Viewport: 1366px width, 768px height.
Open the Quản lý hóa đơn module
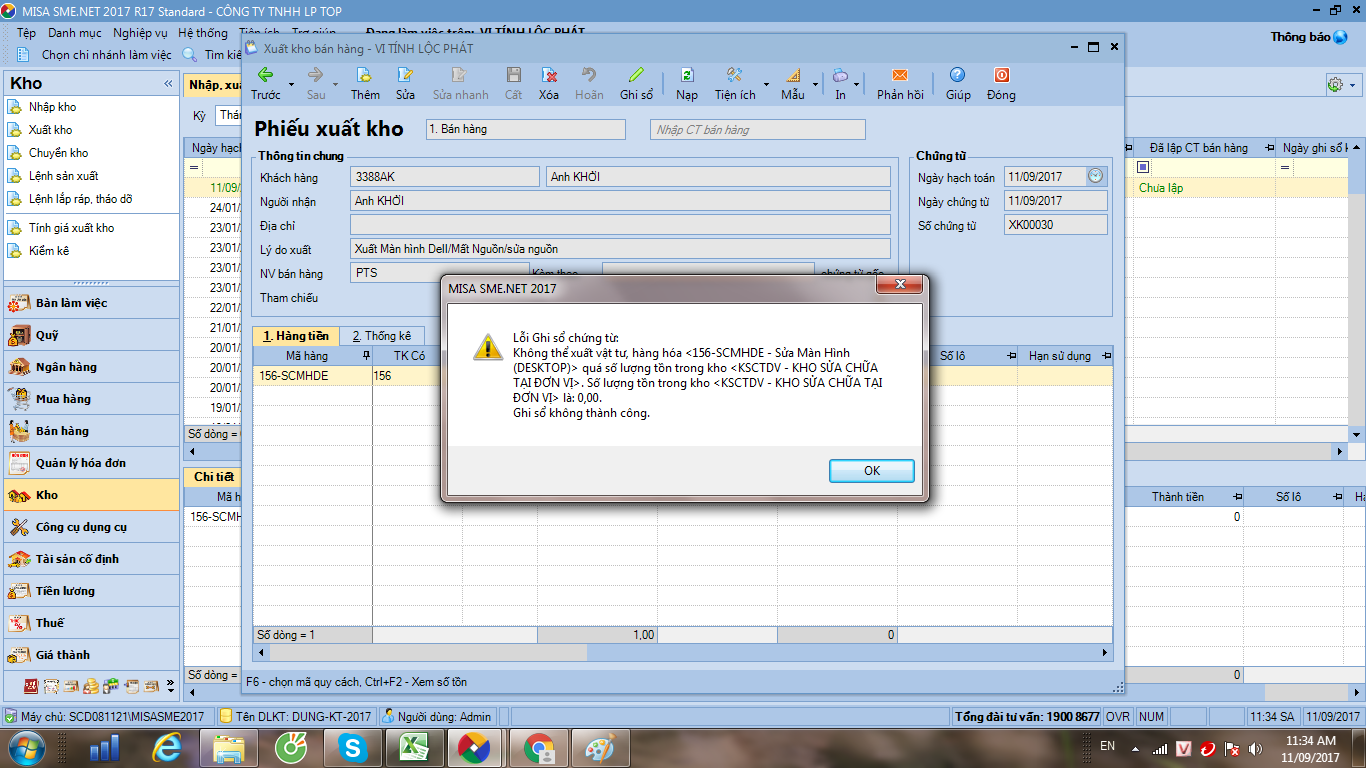pyautogui.click(x=92, y=463)
